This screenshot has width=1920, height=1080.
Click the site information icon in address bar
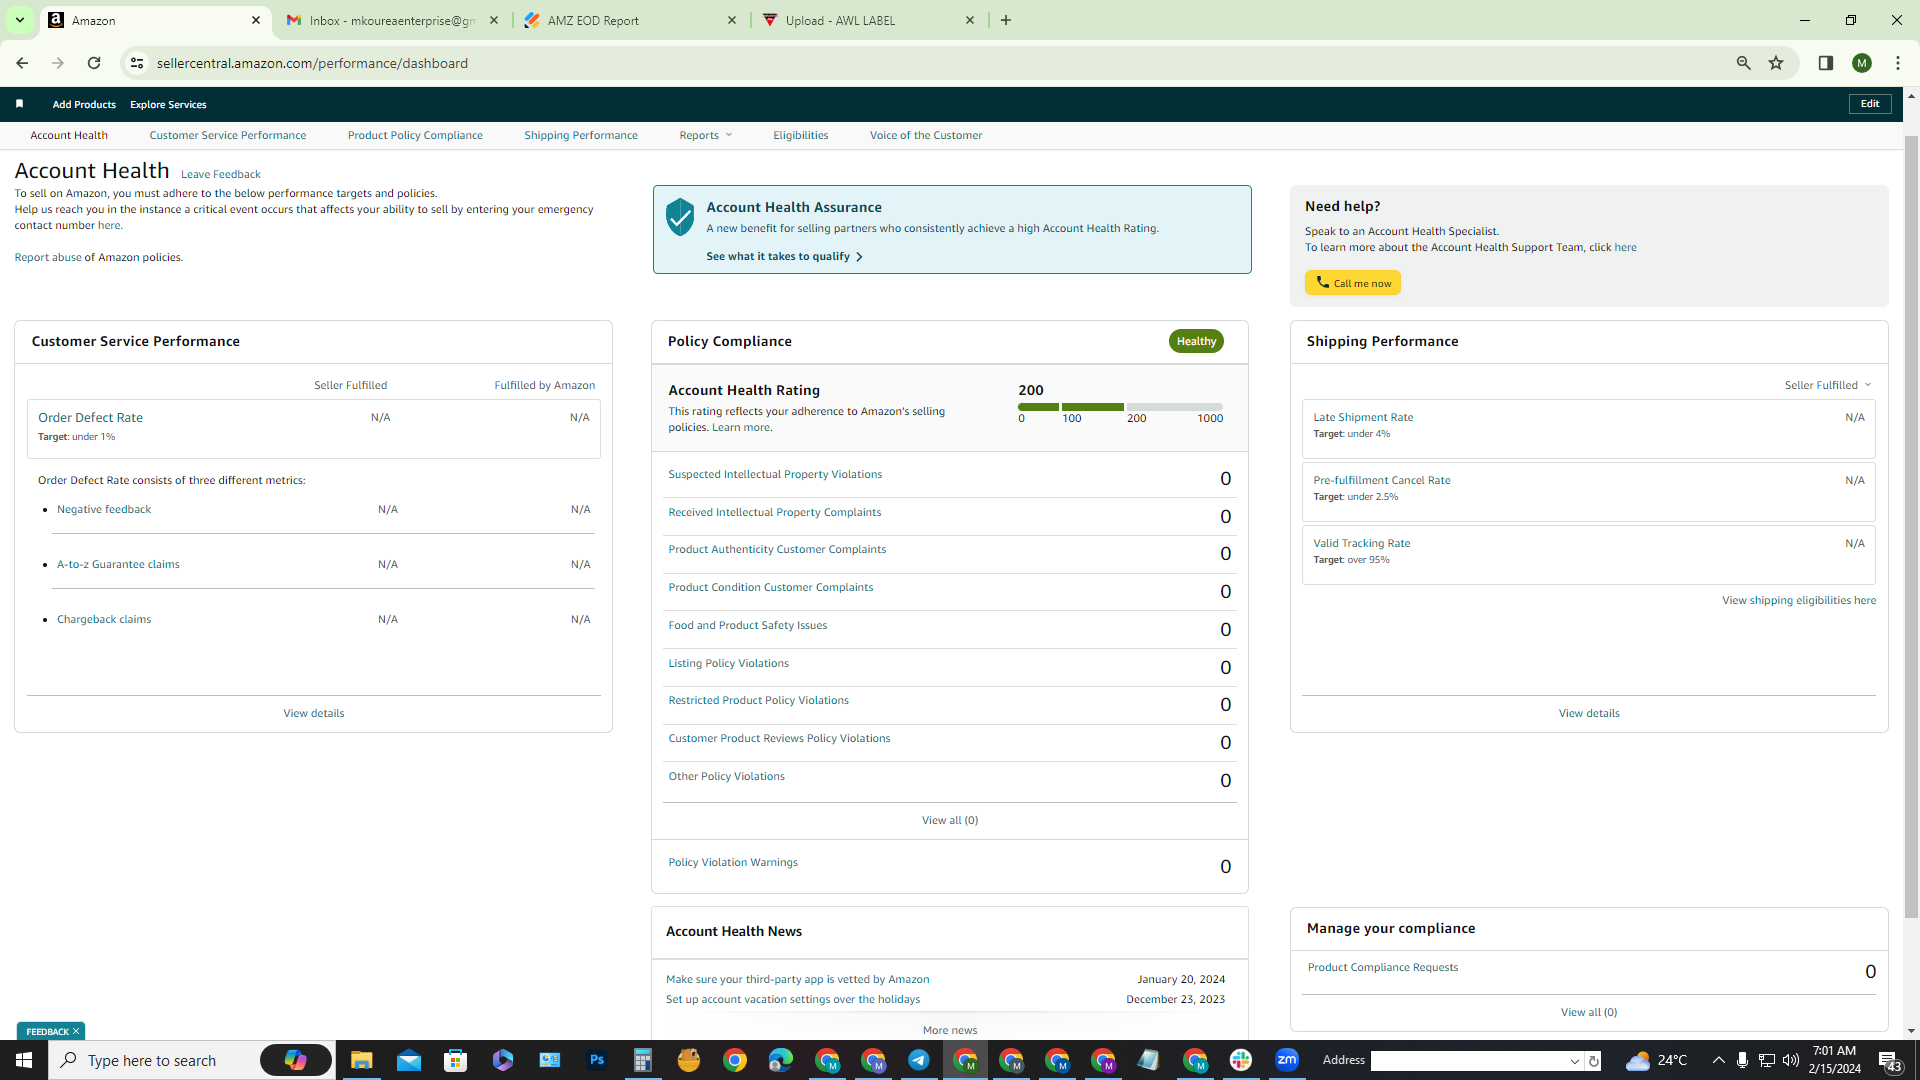click(x=137, y=63)
